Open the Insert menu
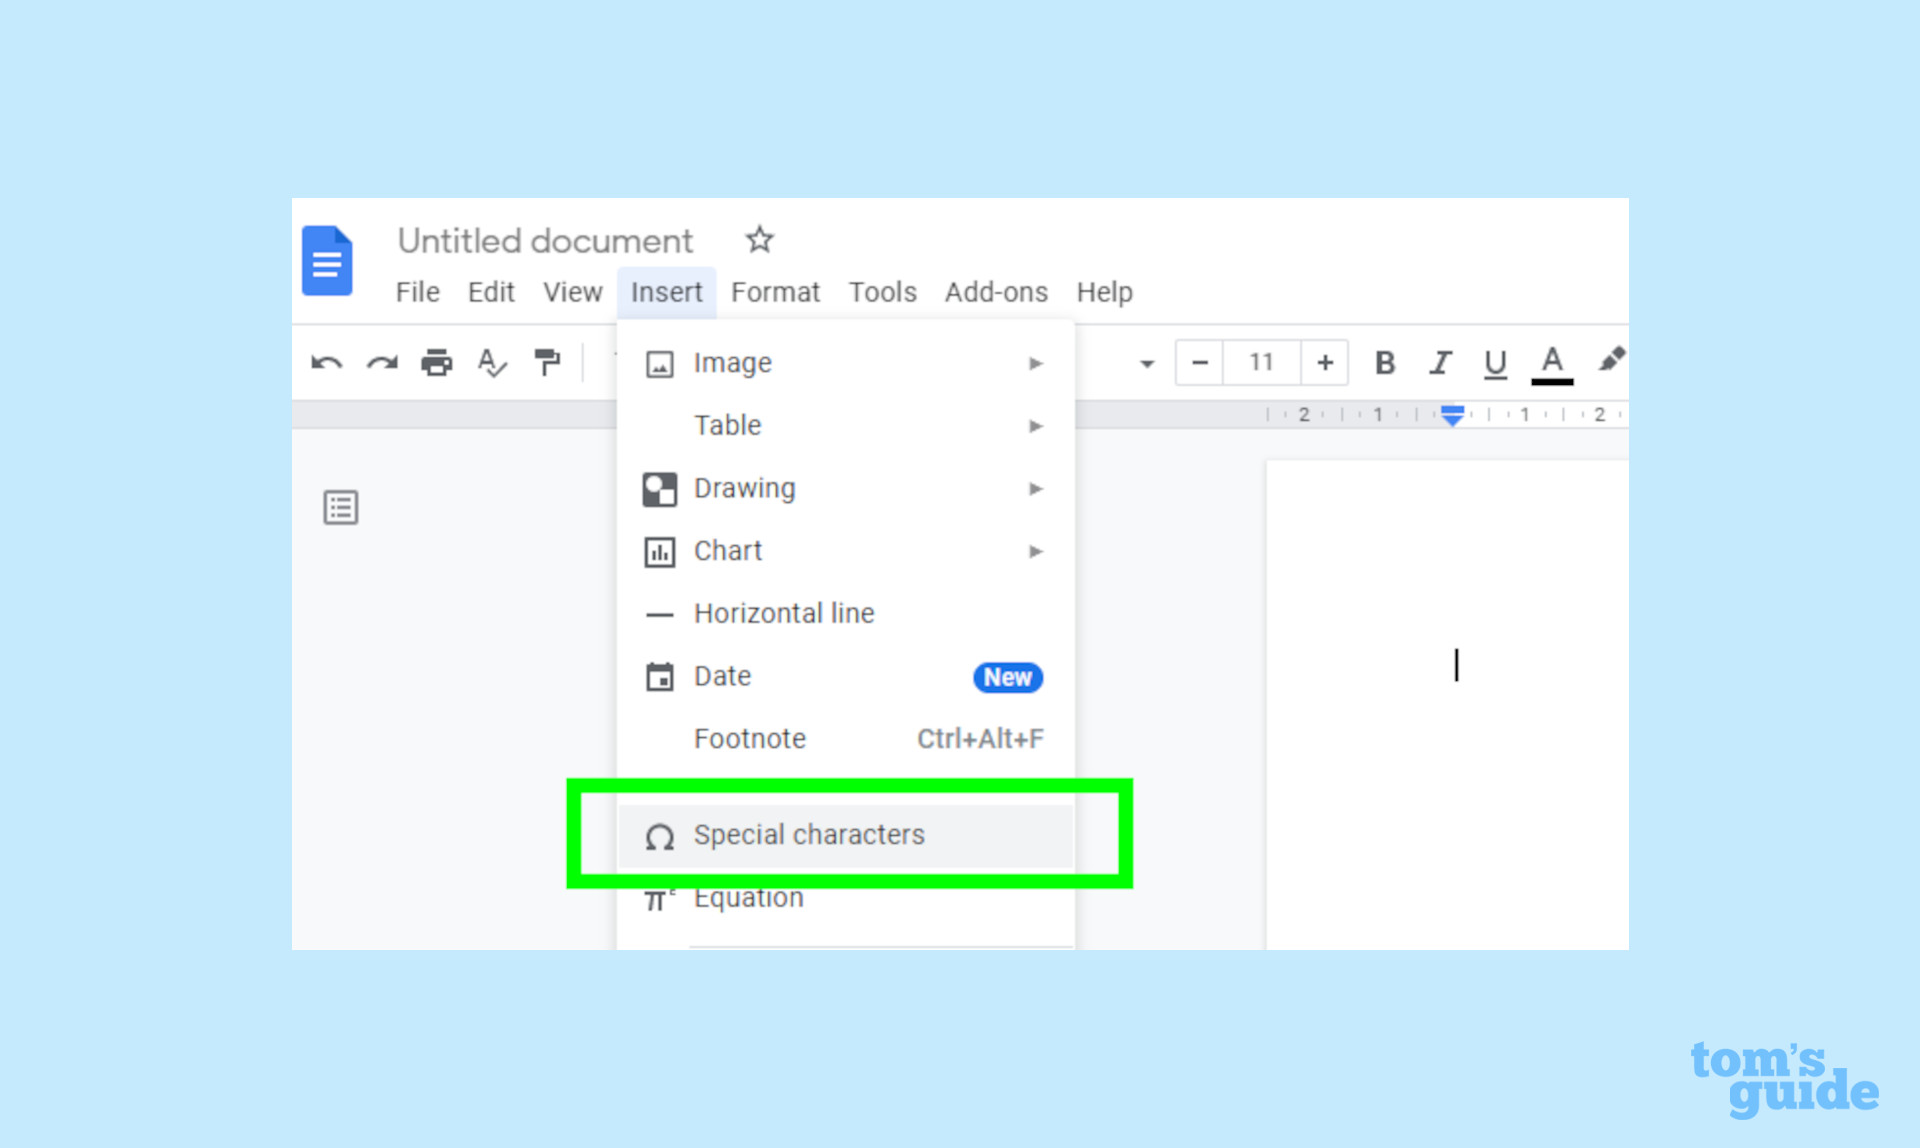 666,292
